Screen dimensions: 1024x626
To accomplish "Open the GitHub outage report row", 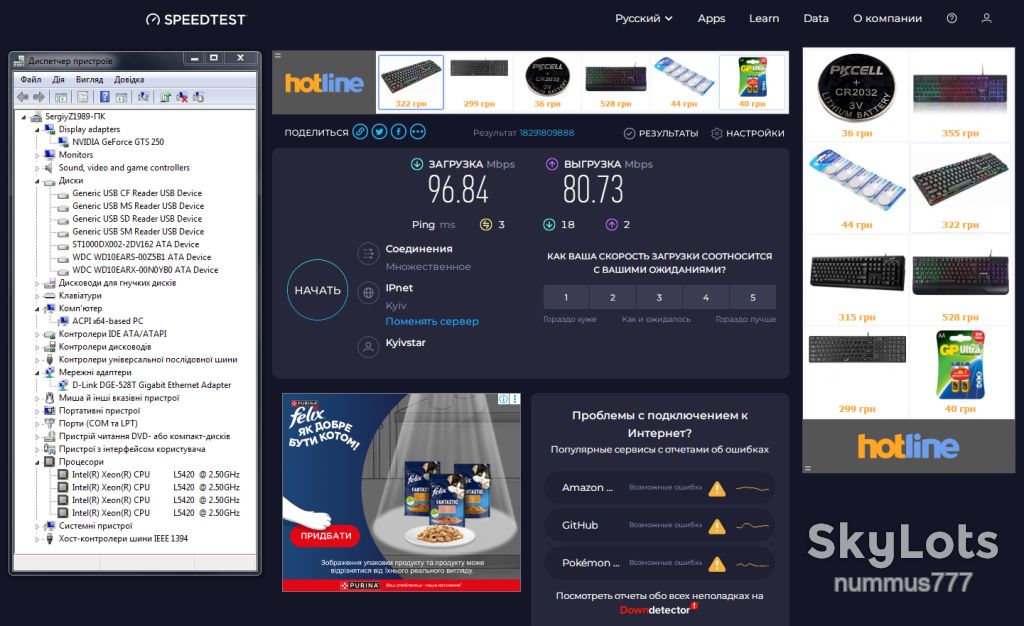I will click(660, 525).
